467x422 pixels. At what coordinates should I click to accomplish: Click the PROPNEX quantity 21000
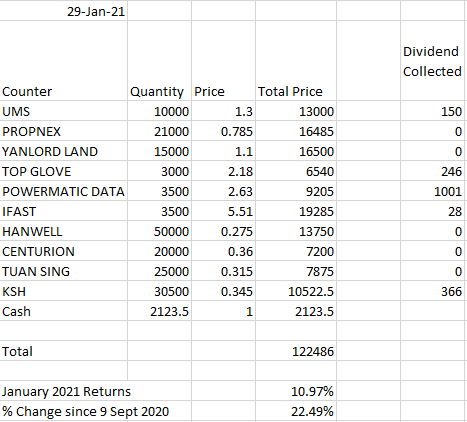(x=159, y=131)
